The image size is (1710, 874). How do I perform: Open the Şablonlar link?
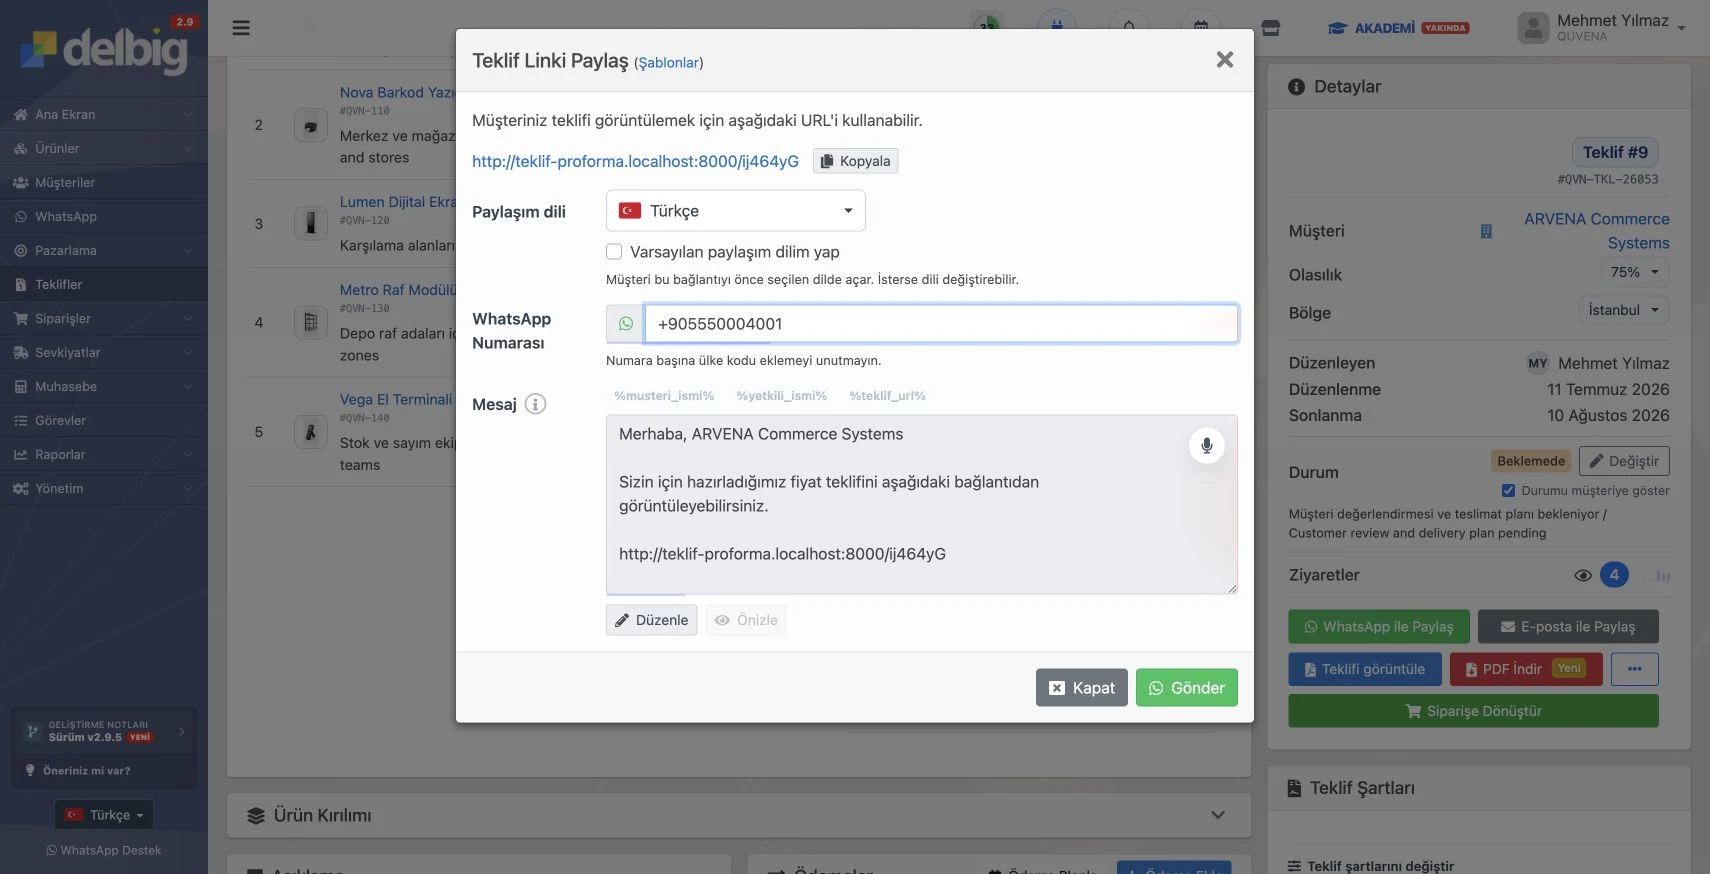point(669,63)
